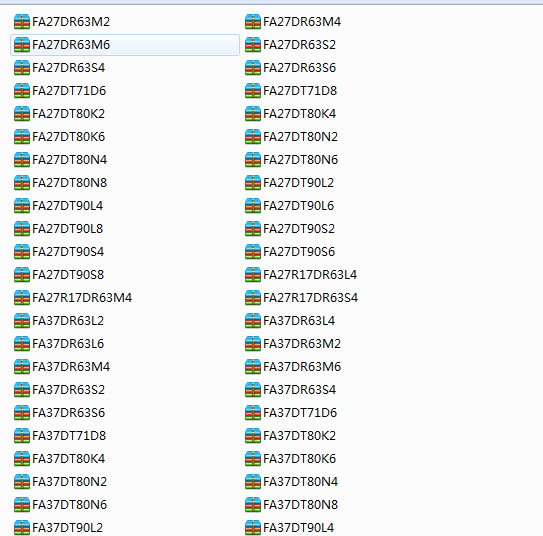Click the archive icon beside FA27DR63M4

[x=253, y=21]
